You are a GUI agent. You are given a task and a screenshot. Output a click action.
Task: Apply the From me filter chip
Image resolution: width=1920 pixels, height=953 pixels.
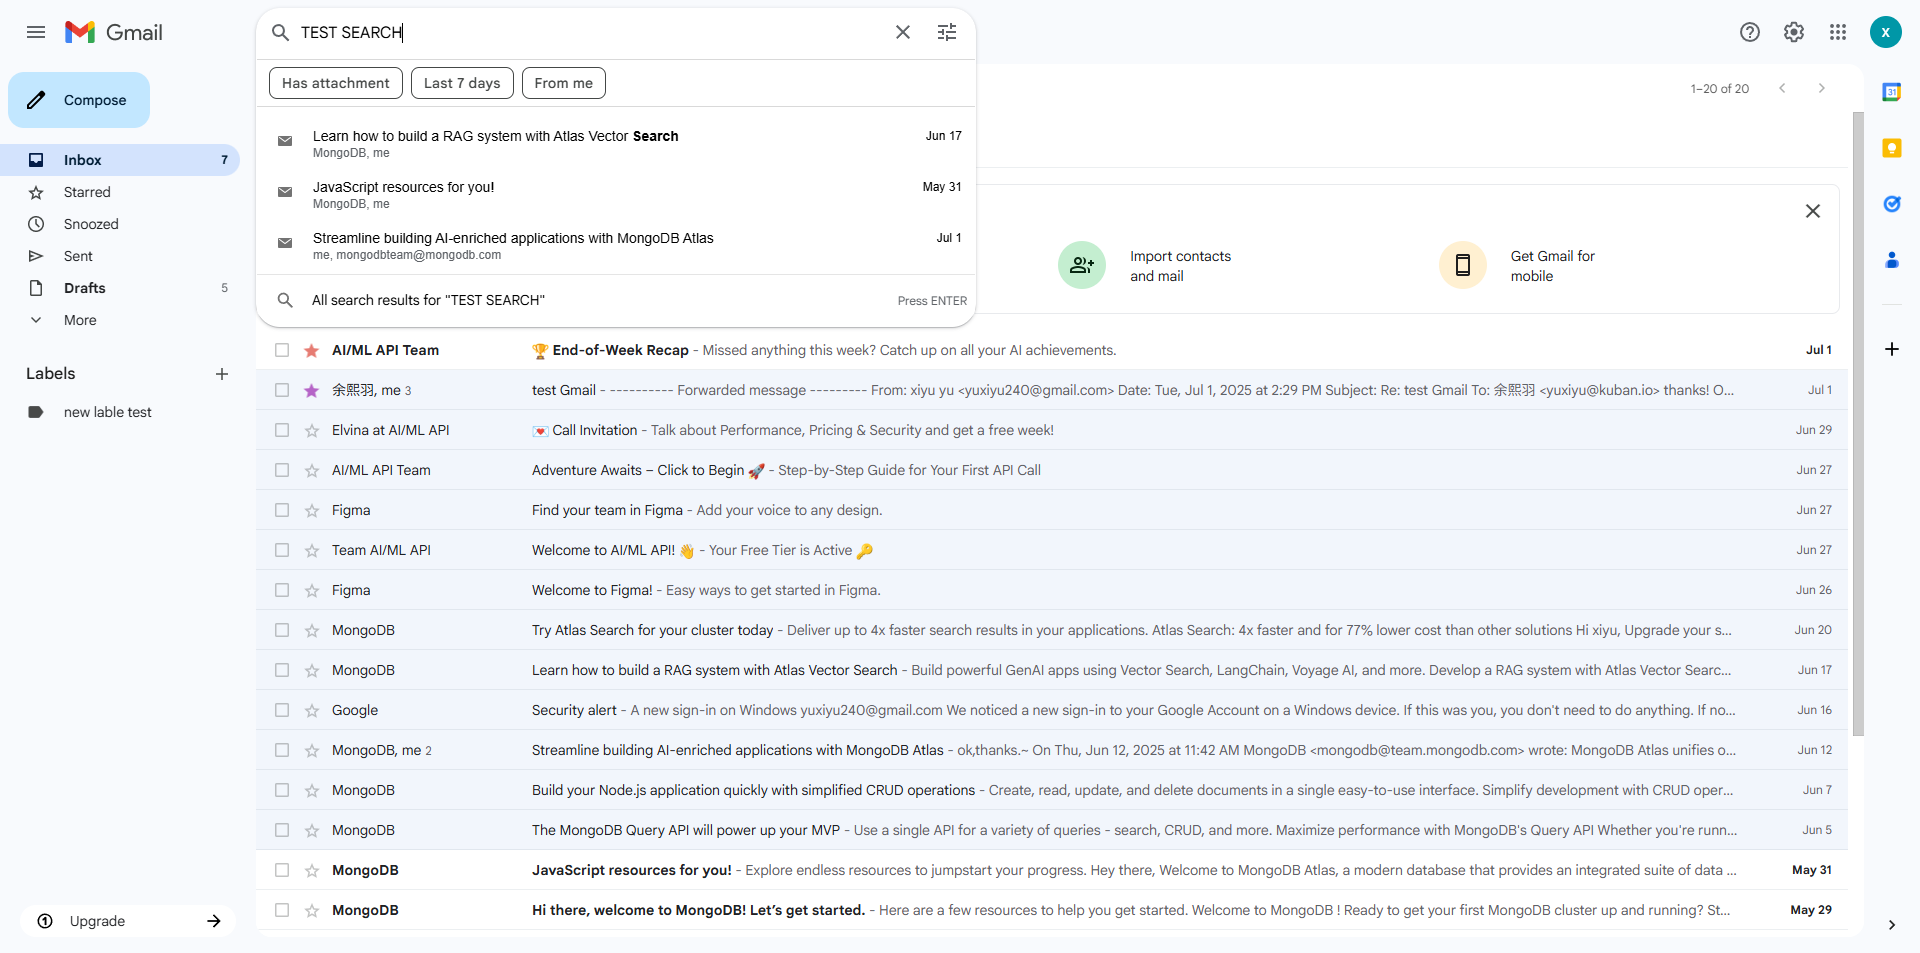point(564,83)
